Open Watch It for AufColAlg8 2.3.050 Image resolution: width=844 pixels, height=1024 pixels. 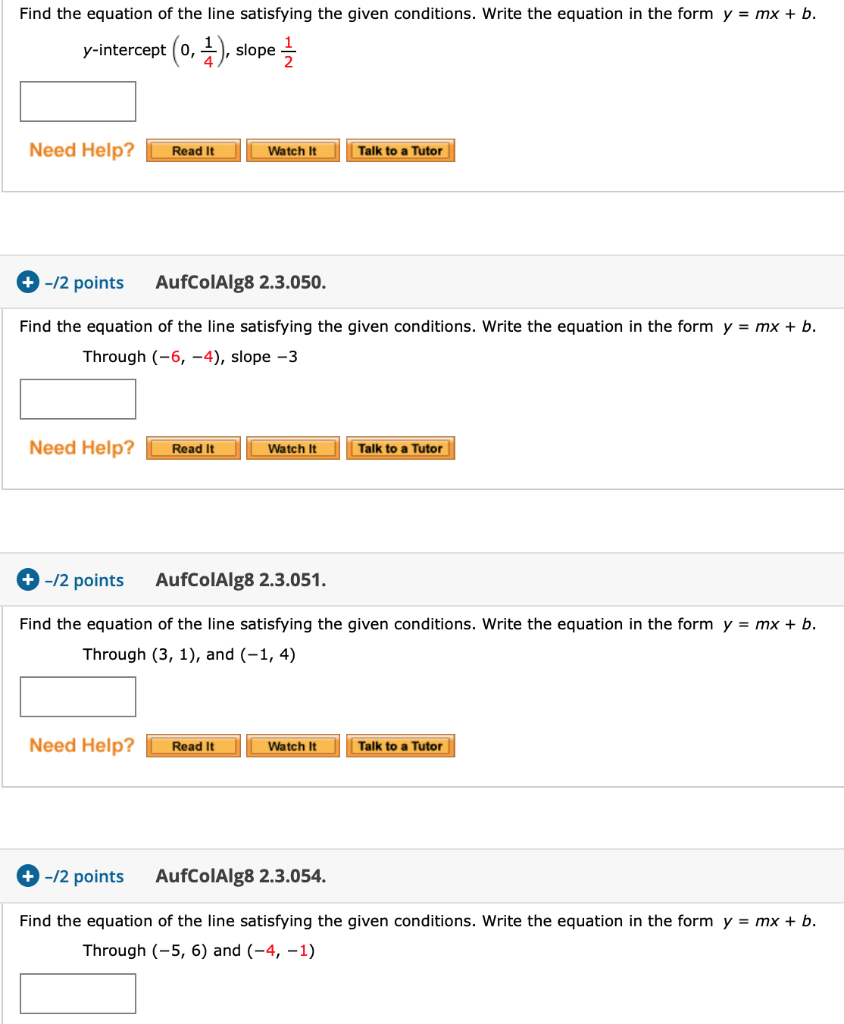pos(292,448)
